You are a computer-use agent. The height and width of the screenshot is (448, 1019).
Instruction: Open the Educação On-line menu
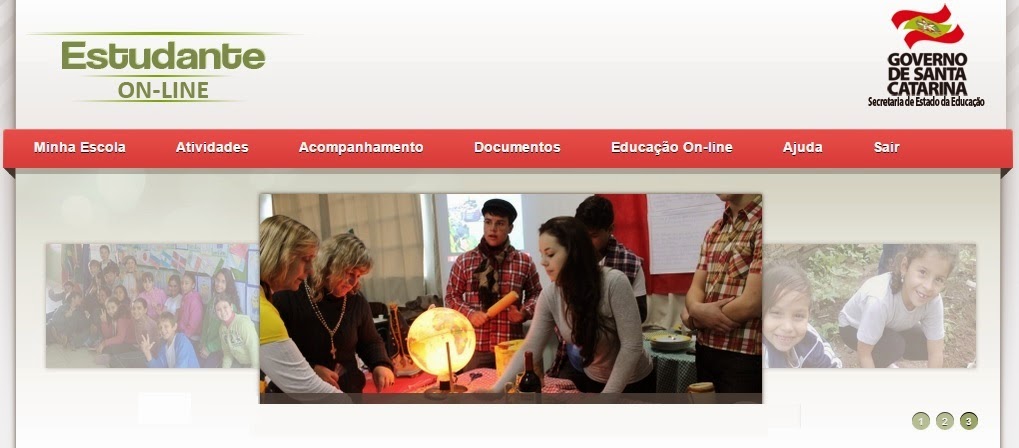click(671, 148)
